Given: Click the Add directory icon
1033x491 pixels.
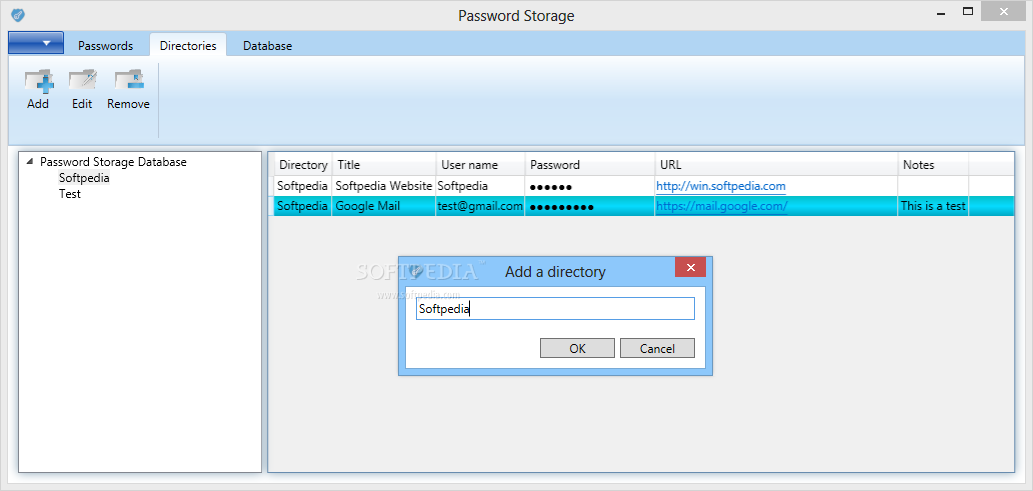Looking at the screenshot, I should pyautogui.click(x=38, y=81).
